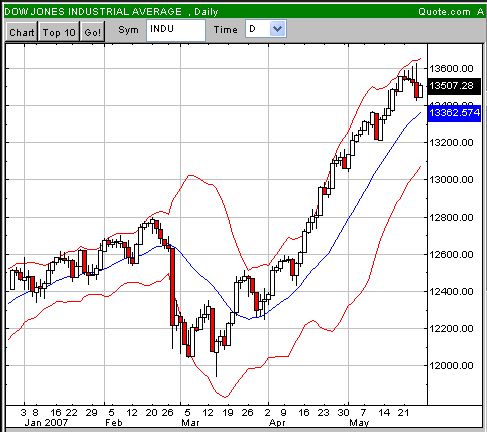The image size is (487, 432).
Task: Hit the Go! button
Action: point(92,32)
